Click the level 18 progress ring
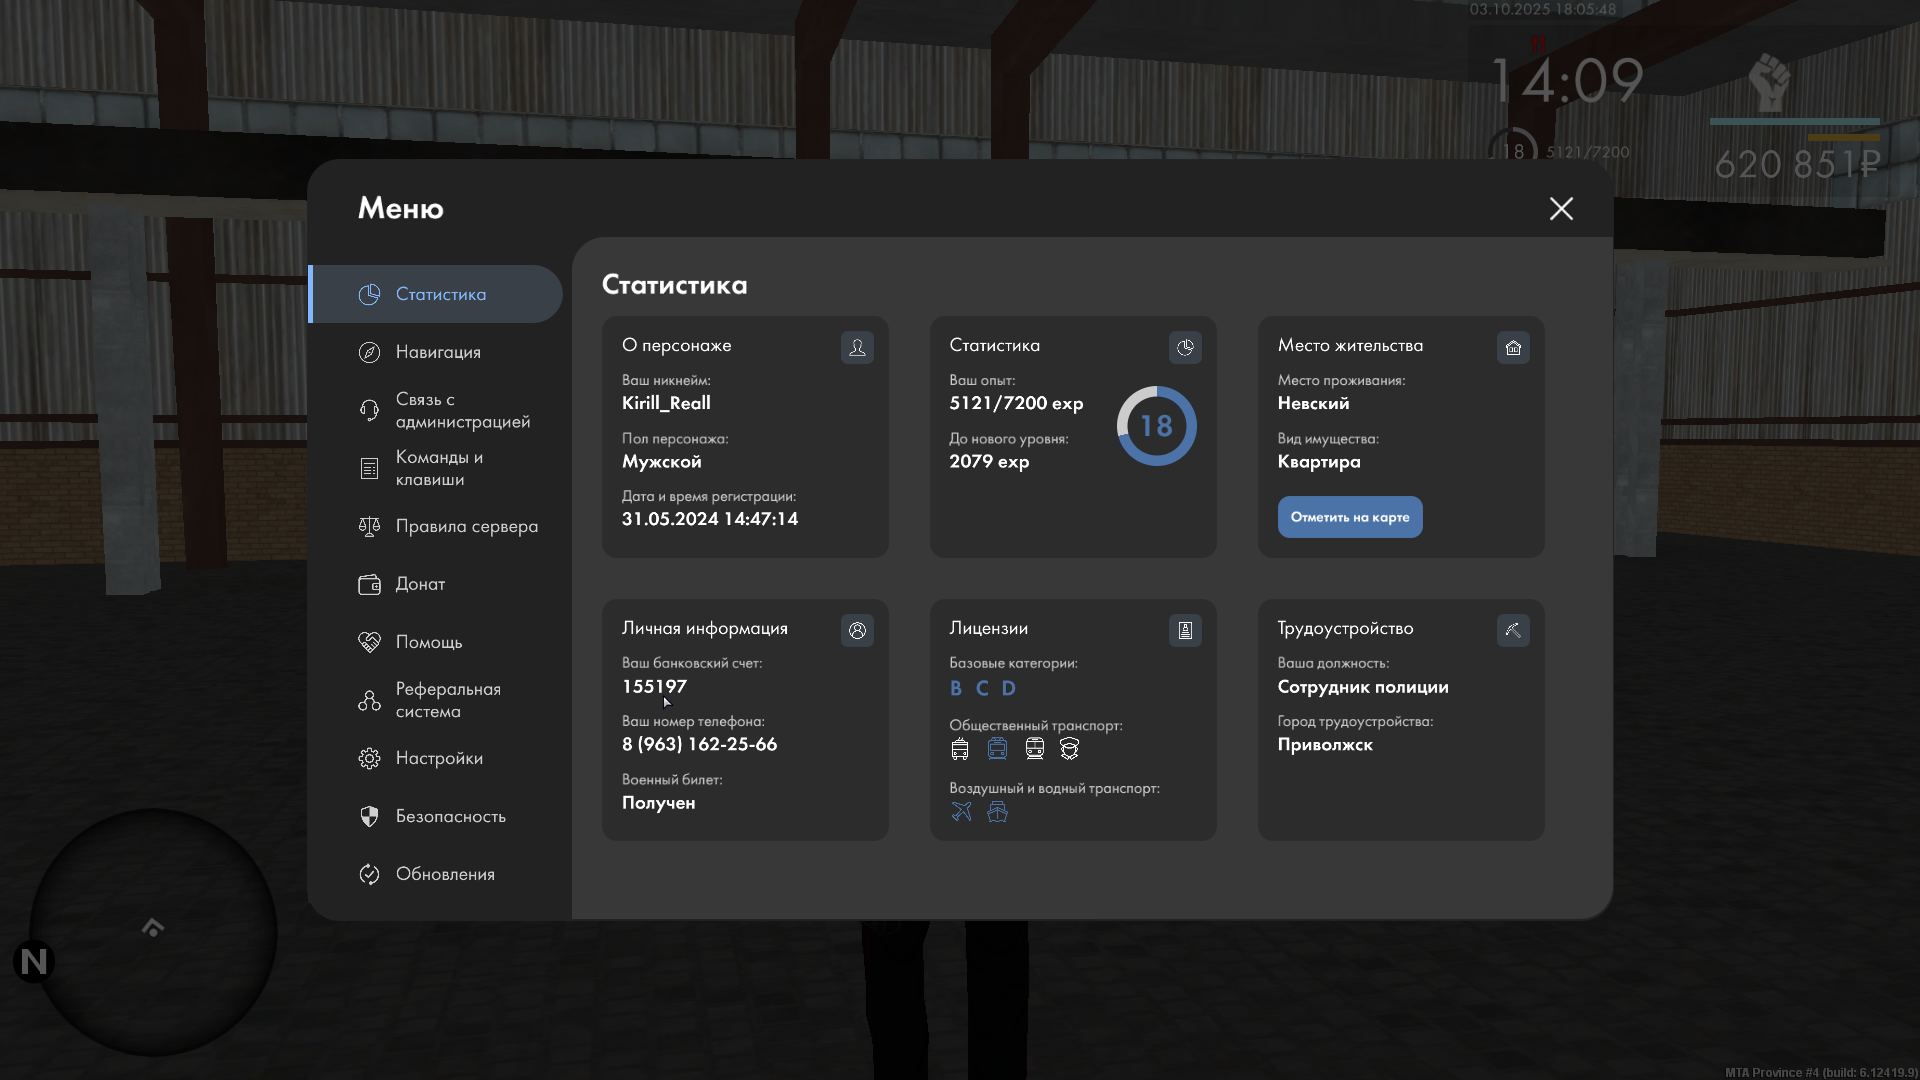Viewport: 1920px width, 1080px height. (x=1156, y=426)
